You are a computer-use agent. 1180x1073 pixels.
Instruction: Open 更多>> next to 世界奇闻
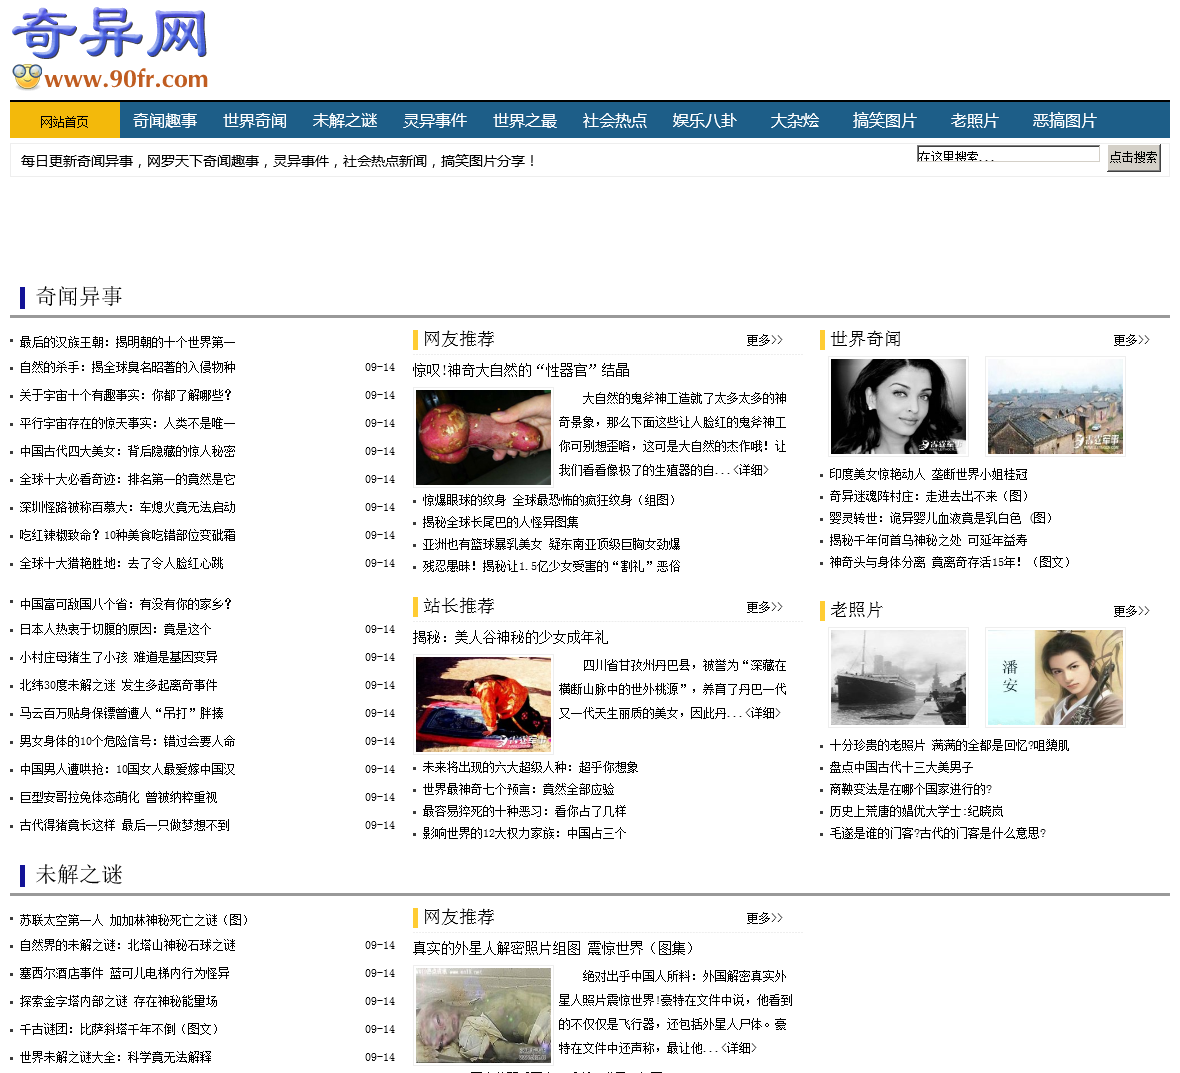click(x=1132, y=340)
